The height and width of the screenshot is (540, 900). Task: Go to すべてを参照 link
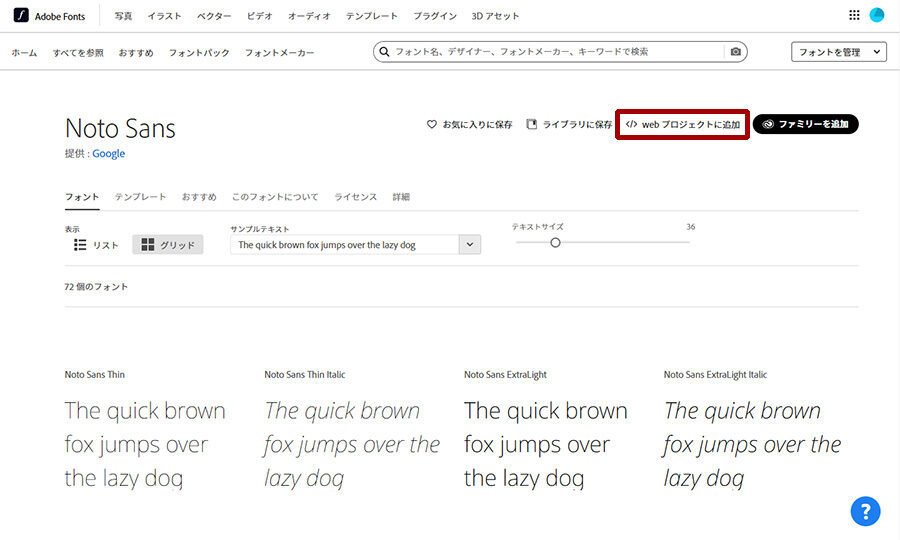click(78, 53)
